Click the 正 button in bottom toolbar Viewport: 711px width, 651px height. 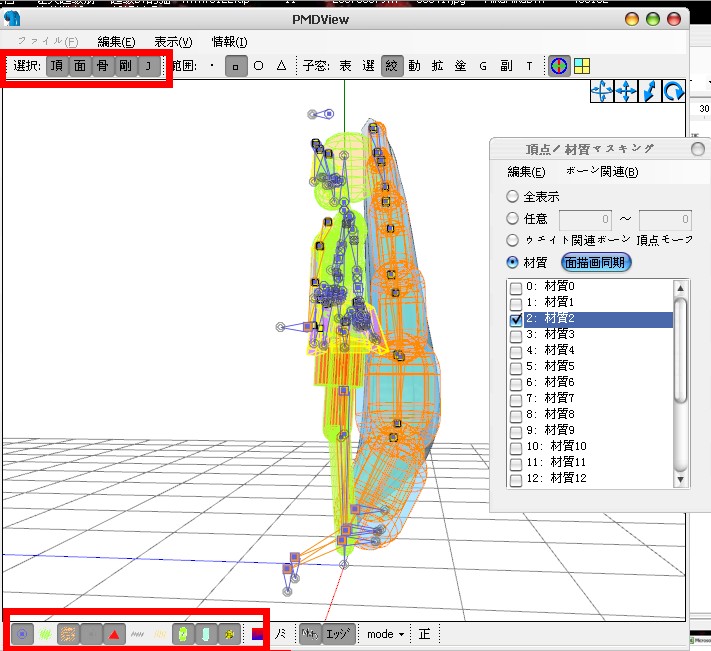click(x=424, y=634)
